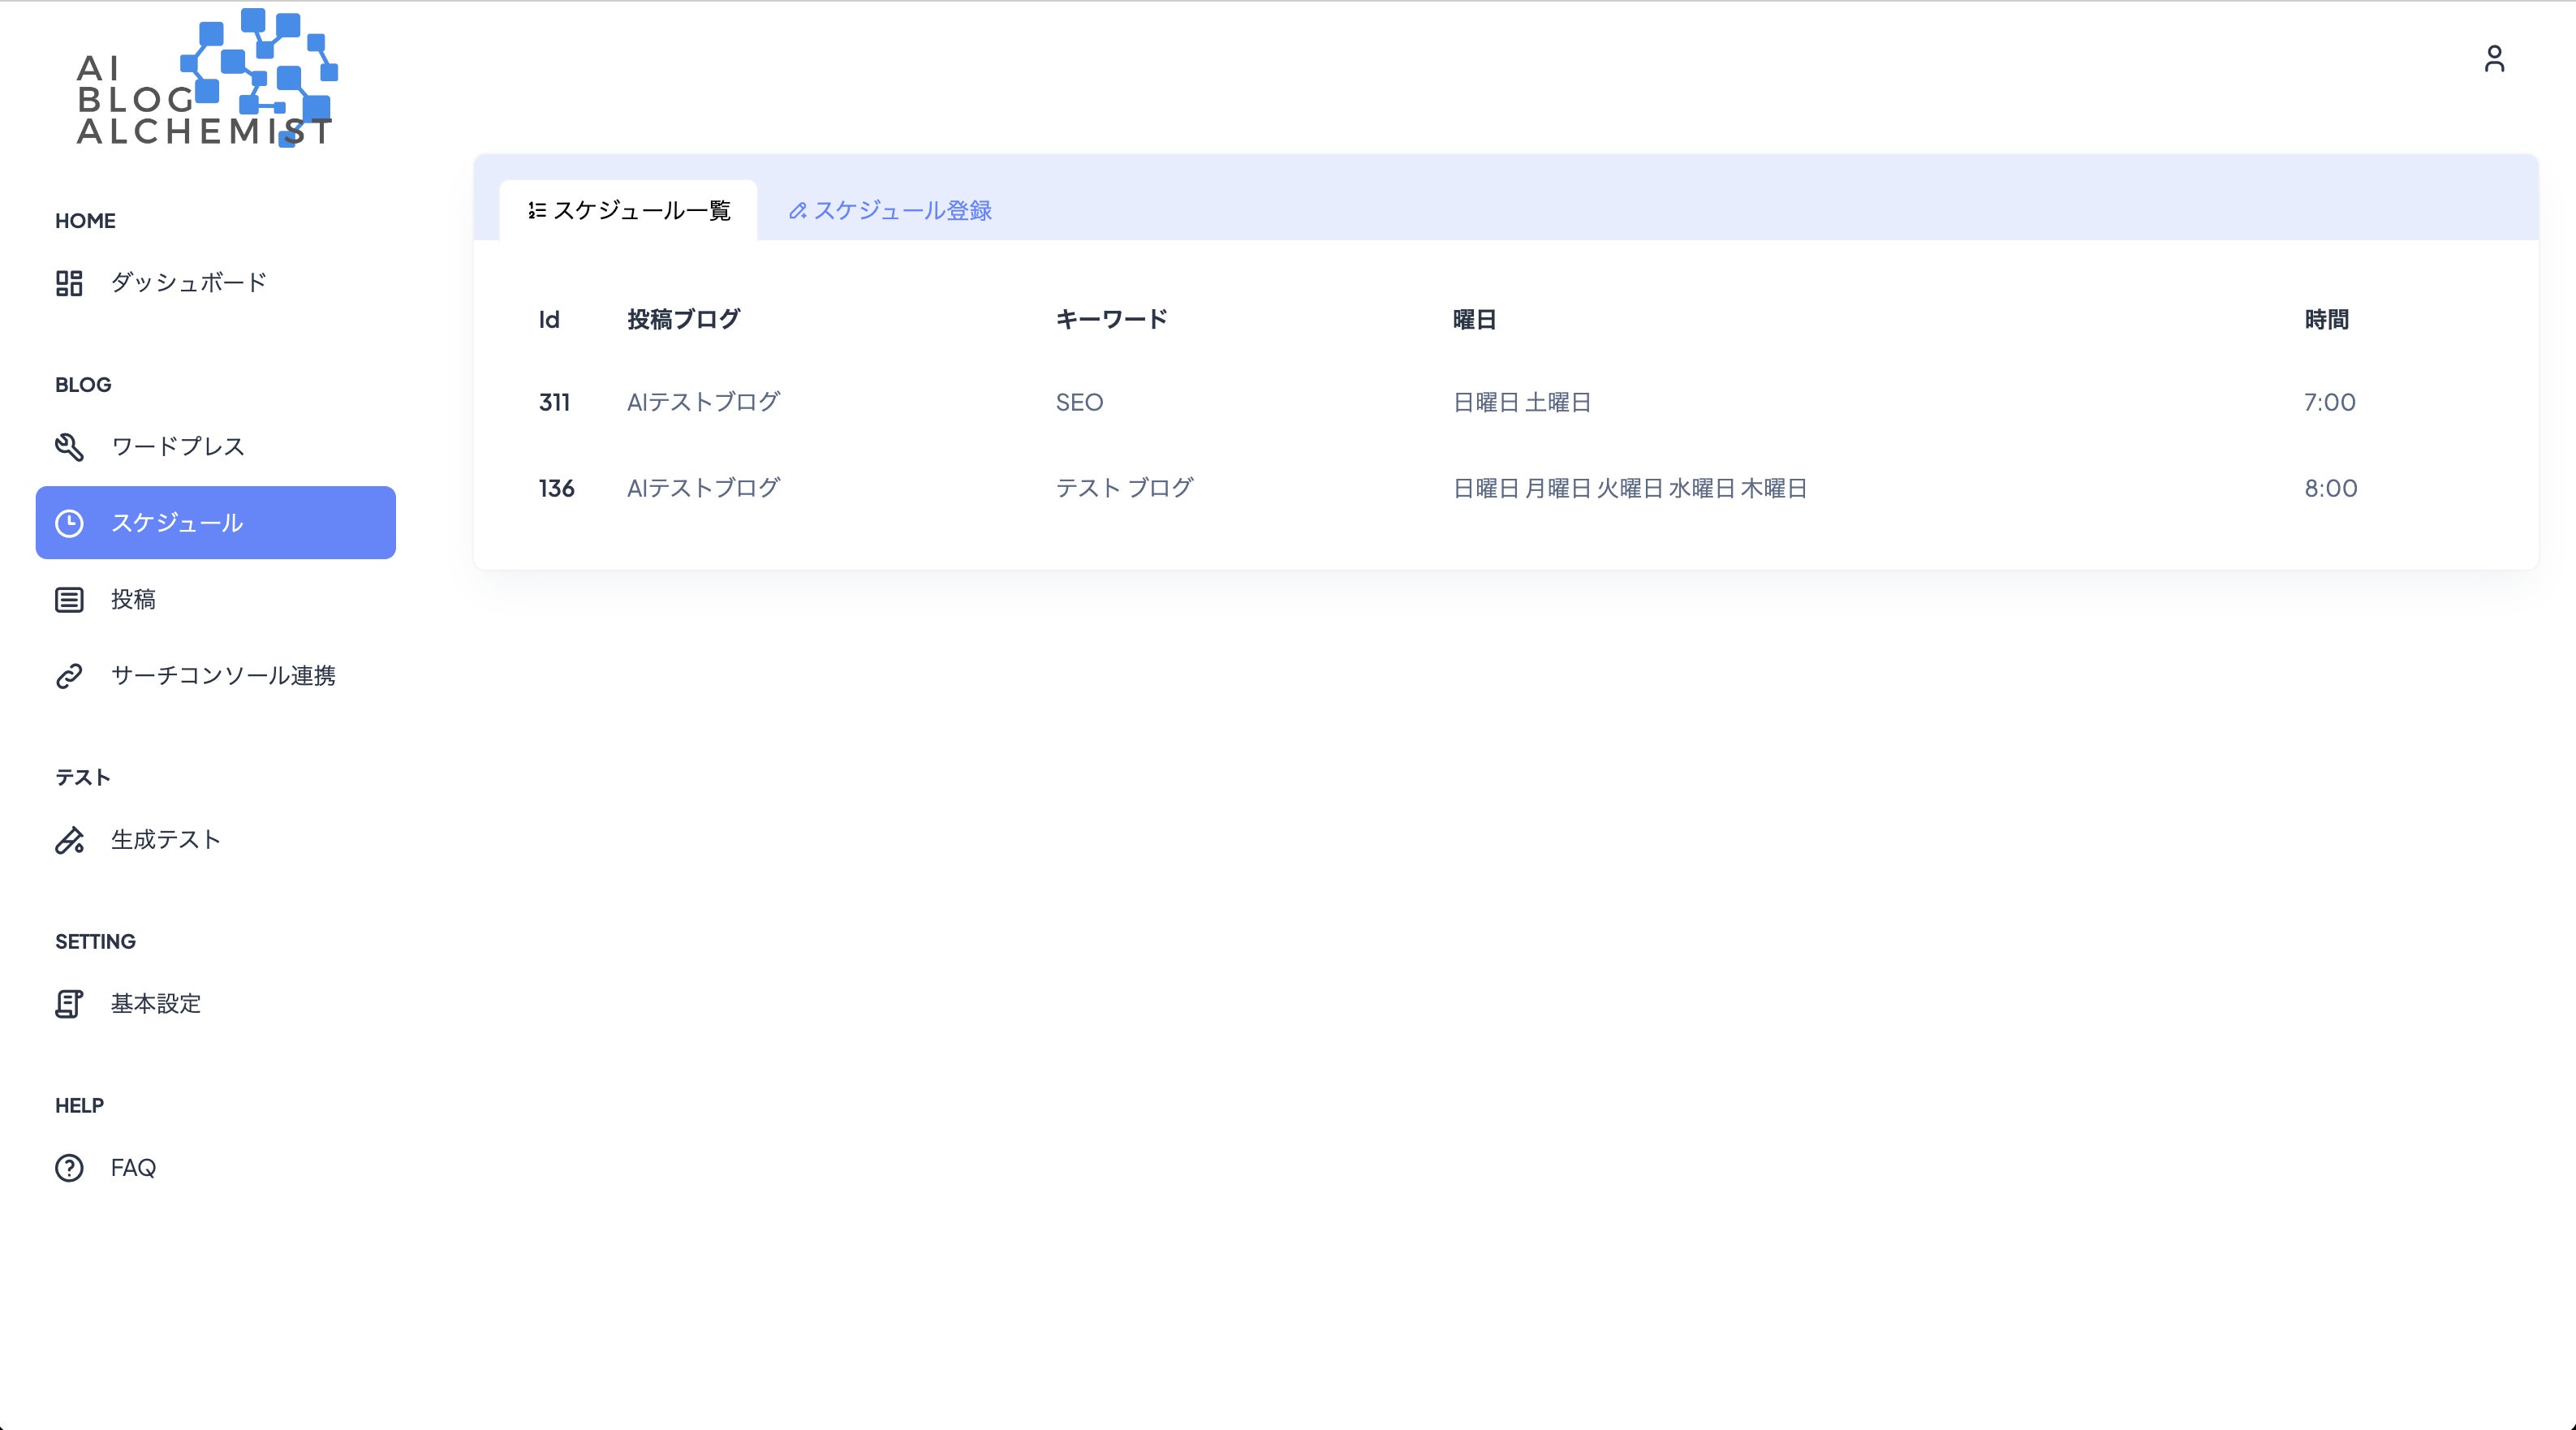This screenshot has width=2576, height=1430.
Task: Open ワードプレス menu item
Action: pyautogui.click(x=178, y=447)
